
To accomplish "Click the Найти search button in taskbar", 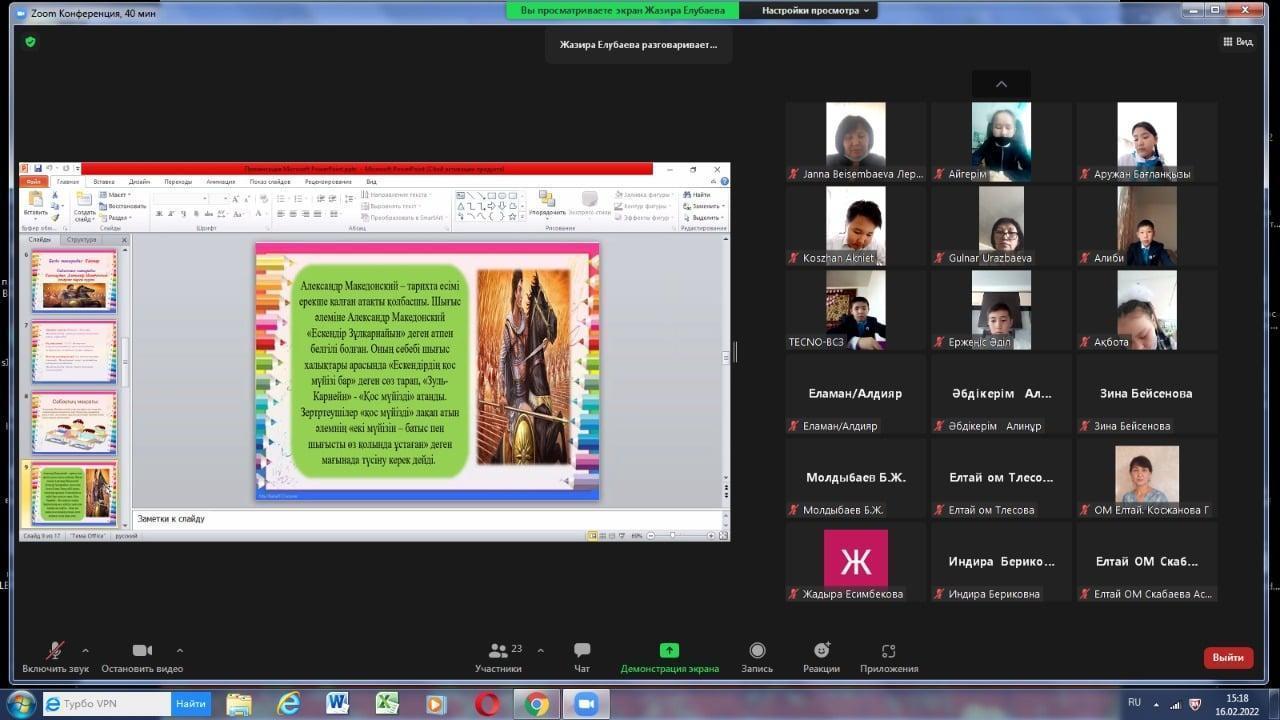I will pos(191,704).
